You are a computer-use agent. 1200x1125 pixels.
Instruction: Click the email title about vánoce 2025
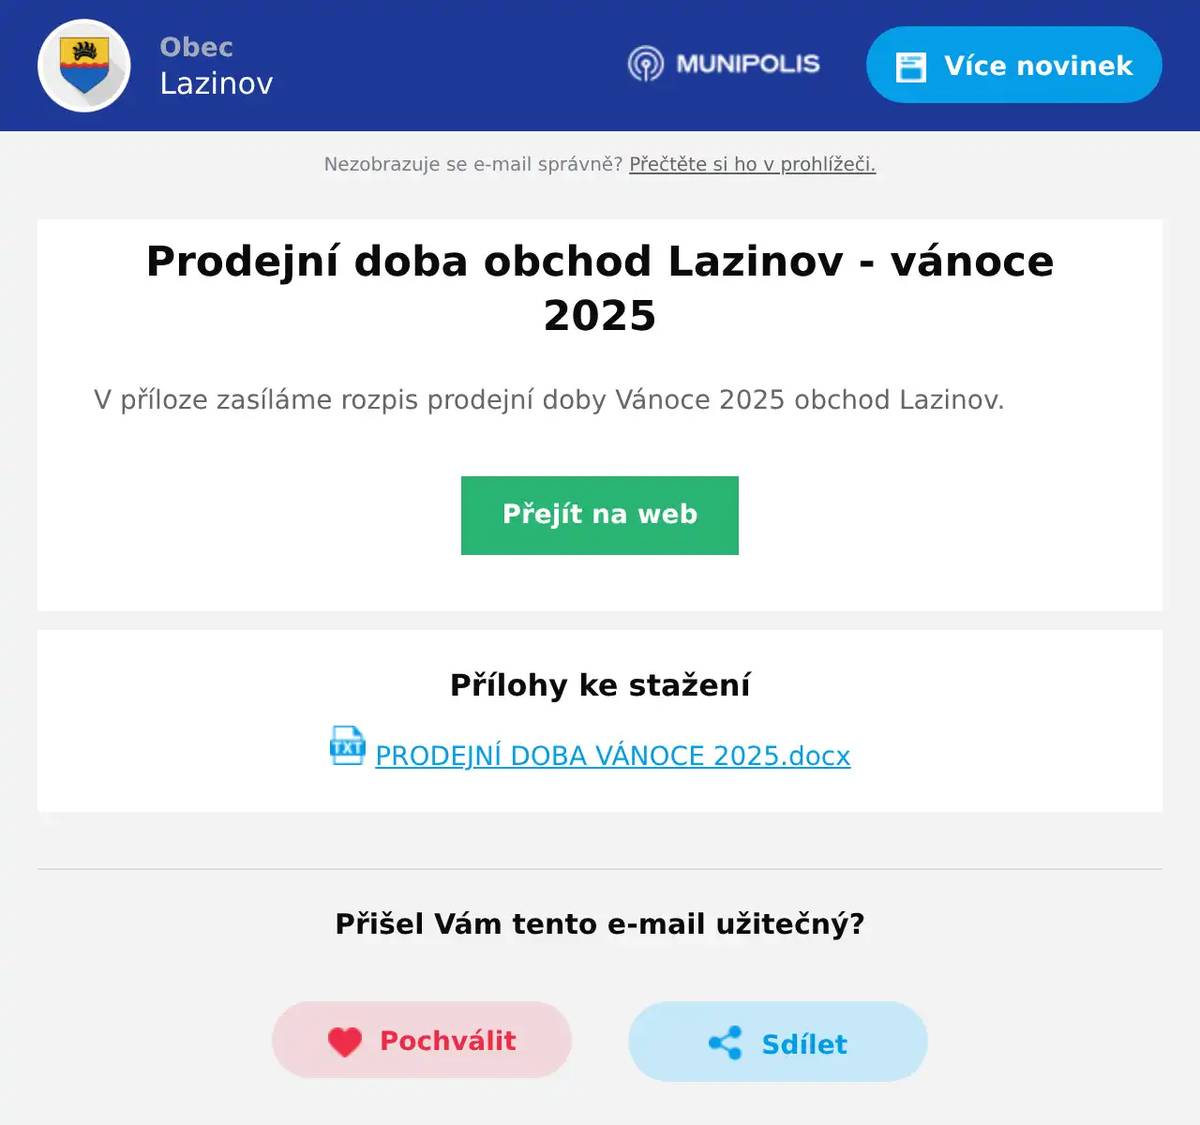pos(599,287)
